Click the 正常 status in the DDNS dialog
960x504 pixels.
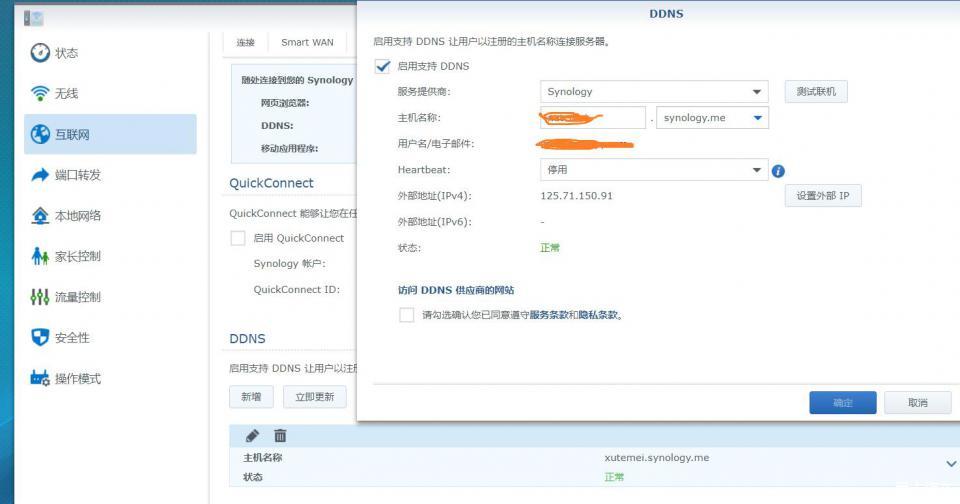pyautogui.click(x=550, y=248)
